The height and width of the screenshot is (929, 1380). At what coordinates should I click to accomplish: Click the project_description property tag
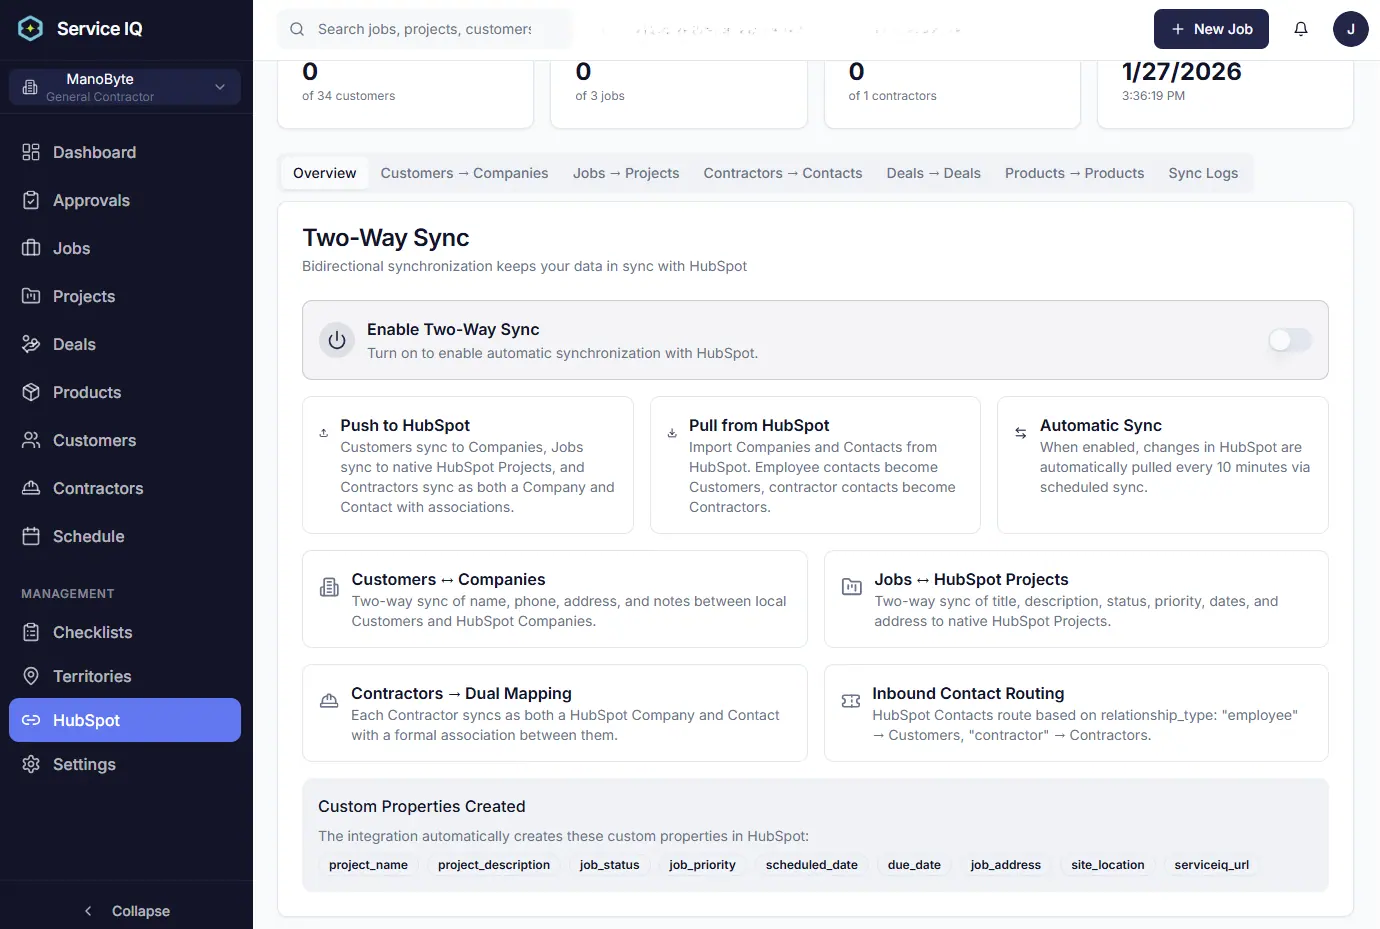pyautogui.click(x=494, y=865)
